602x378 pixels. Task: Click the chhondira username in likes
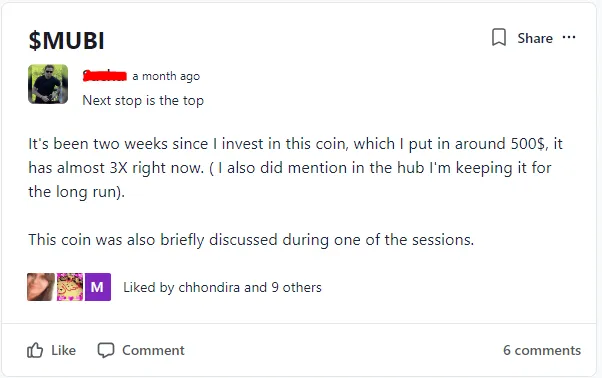(209, 287)
